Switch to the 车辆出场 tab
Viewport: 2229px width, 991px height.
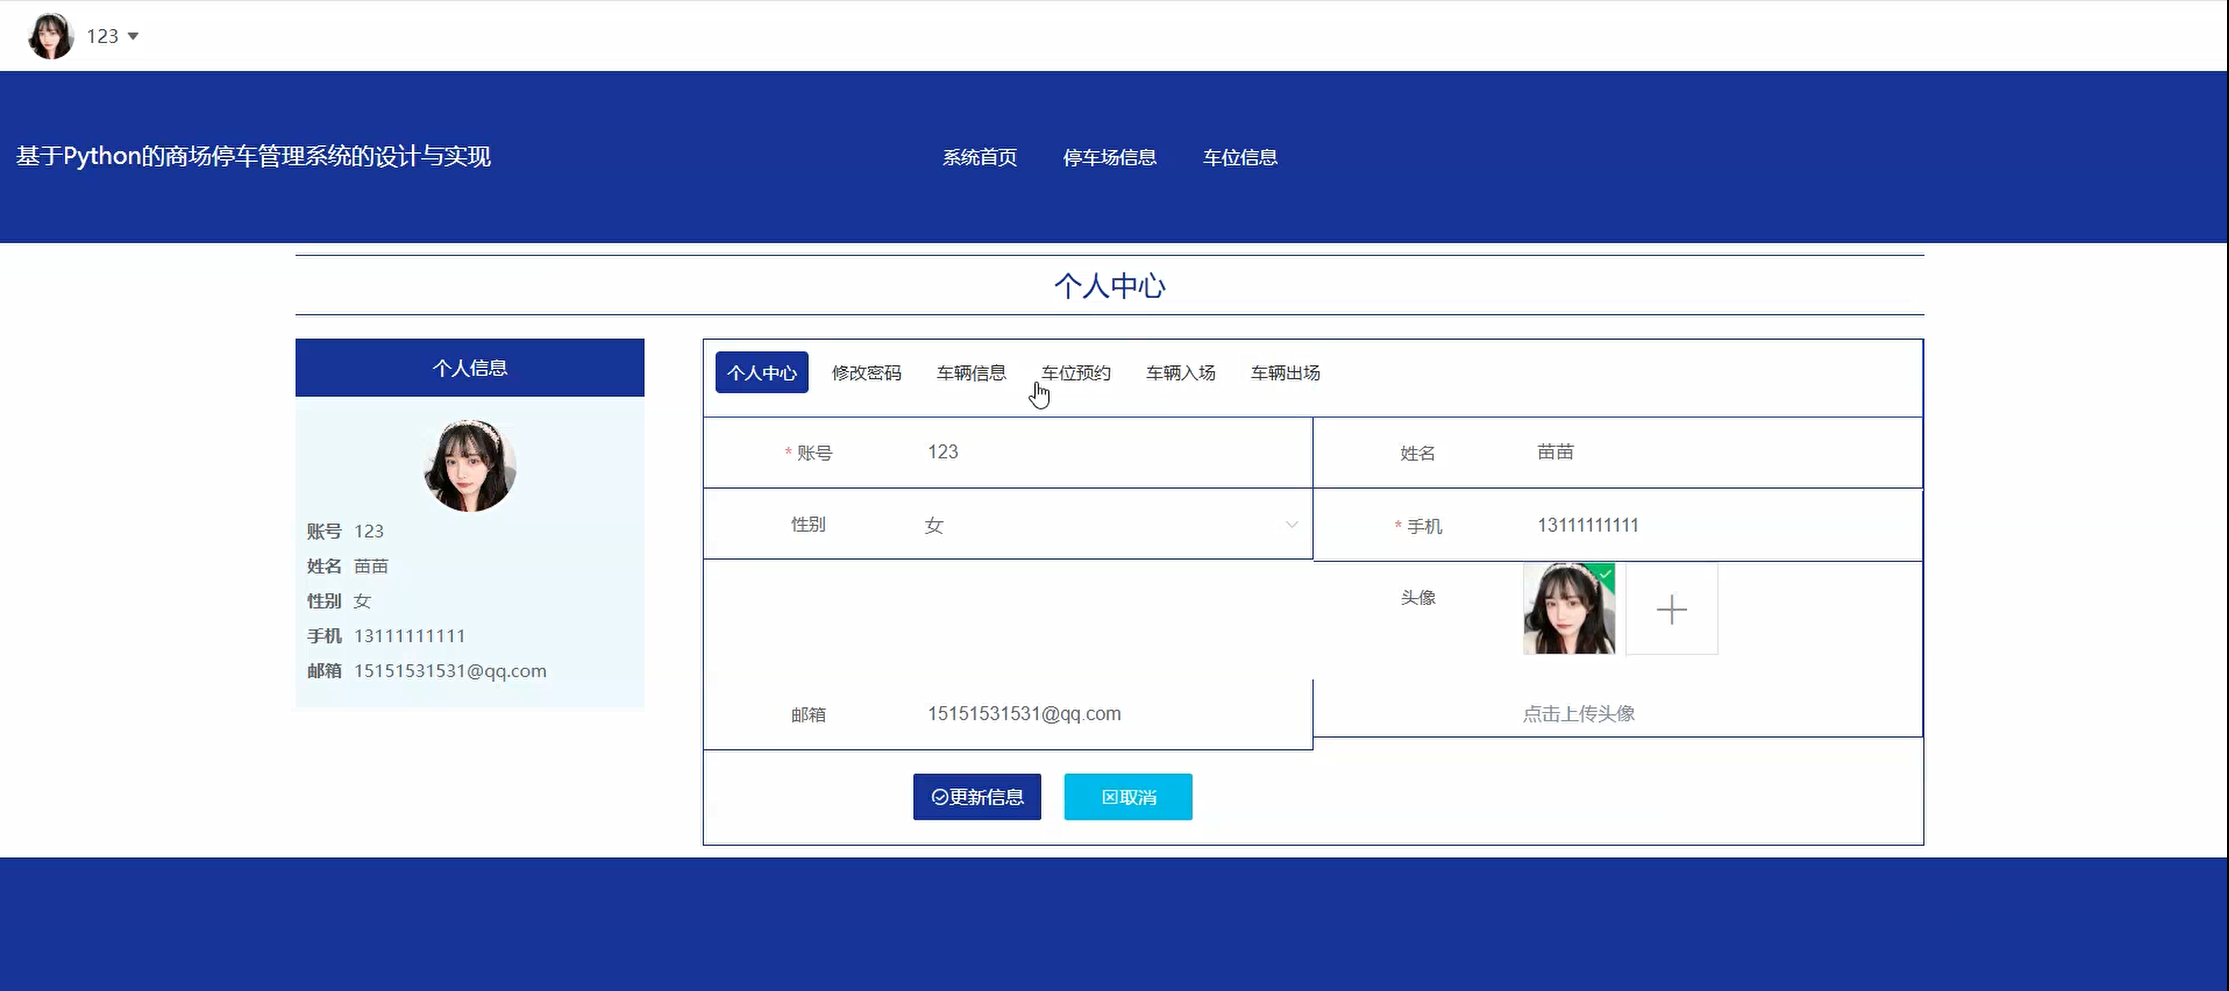(1284, 372)
